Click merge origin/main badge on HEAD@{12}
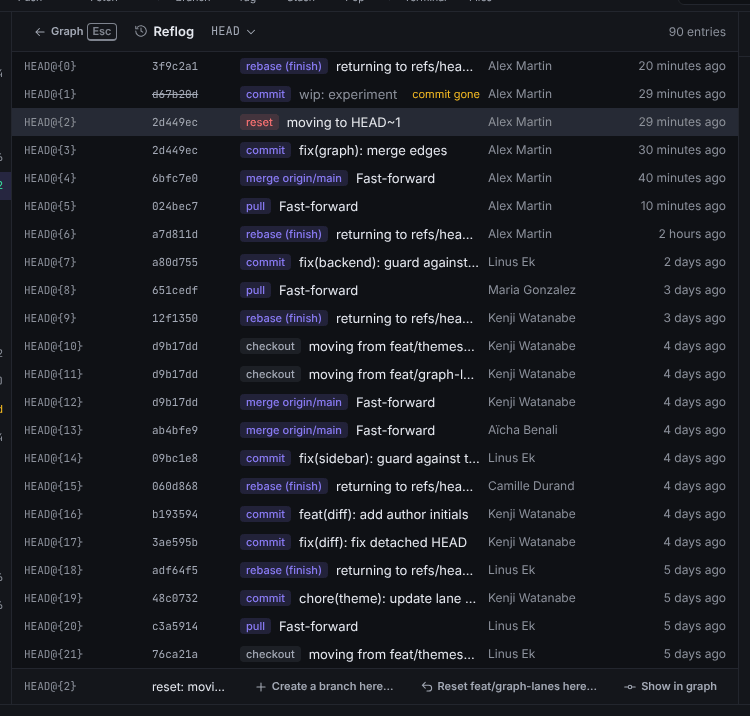 click(x=294, y=402)
